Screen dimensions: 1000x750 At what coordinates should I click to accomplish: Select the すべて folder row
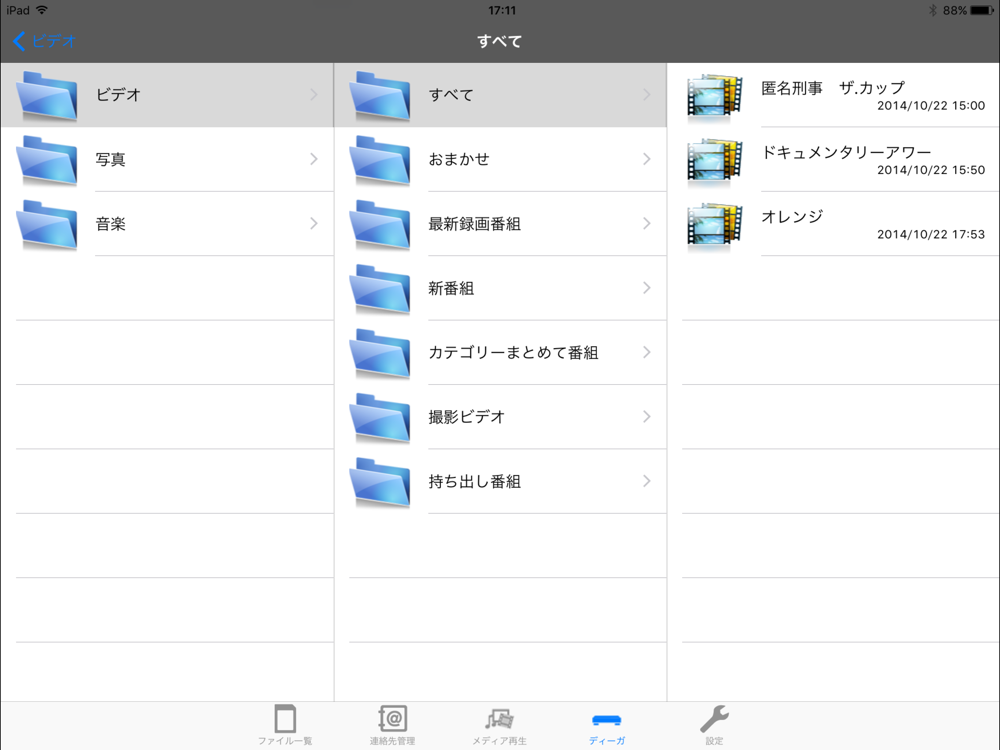click(501, 95)
